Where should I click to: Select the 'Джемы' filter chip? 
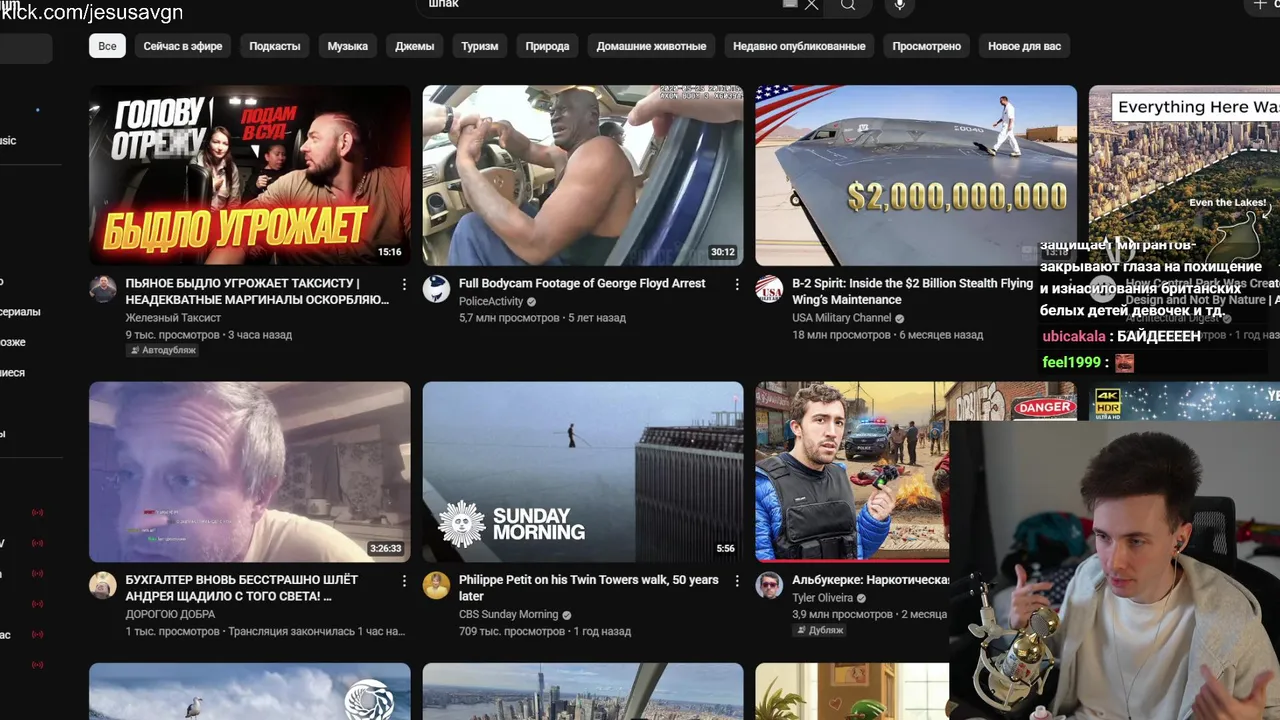(415, 46)
